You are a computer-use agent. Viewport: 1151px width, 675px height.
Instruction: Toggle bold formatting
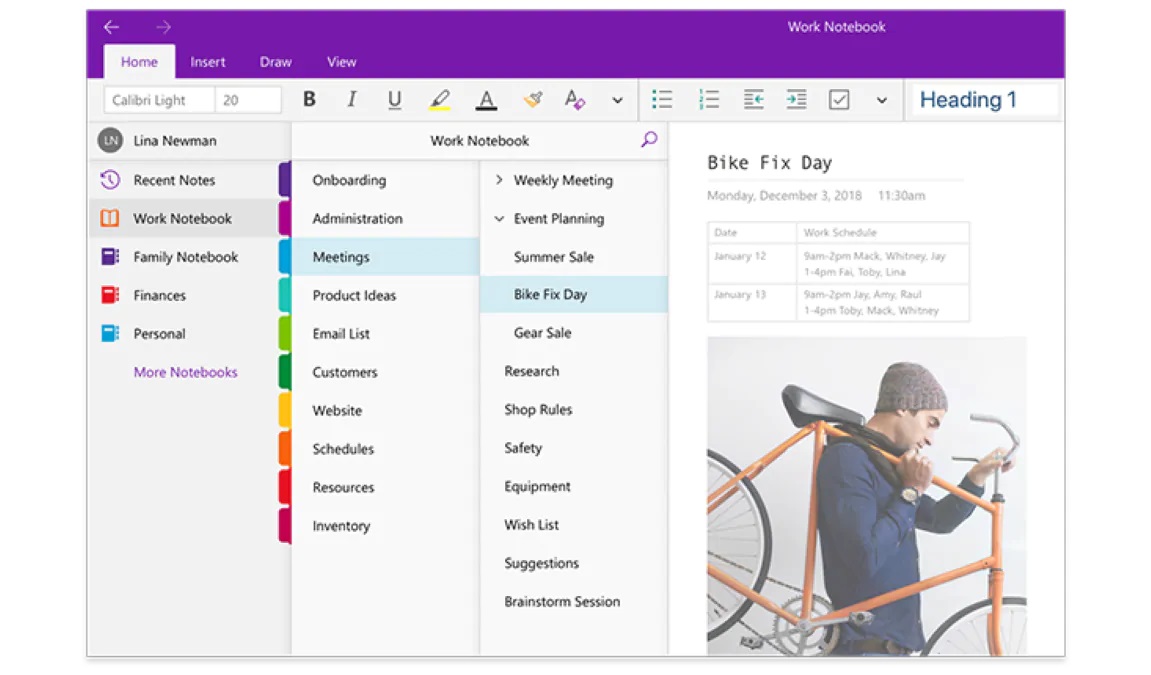click(309, 100)
